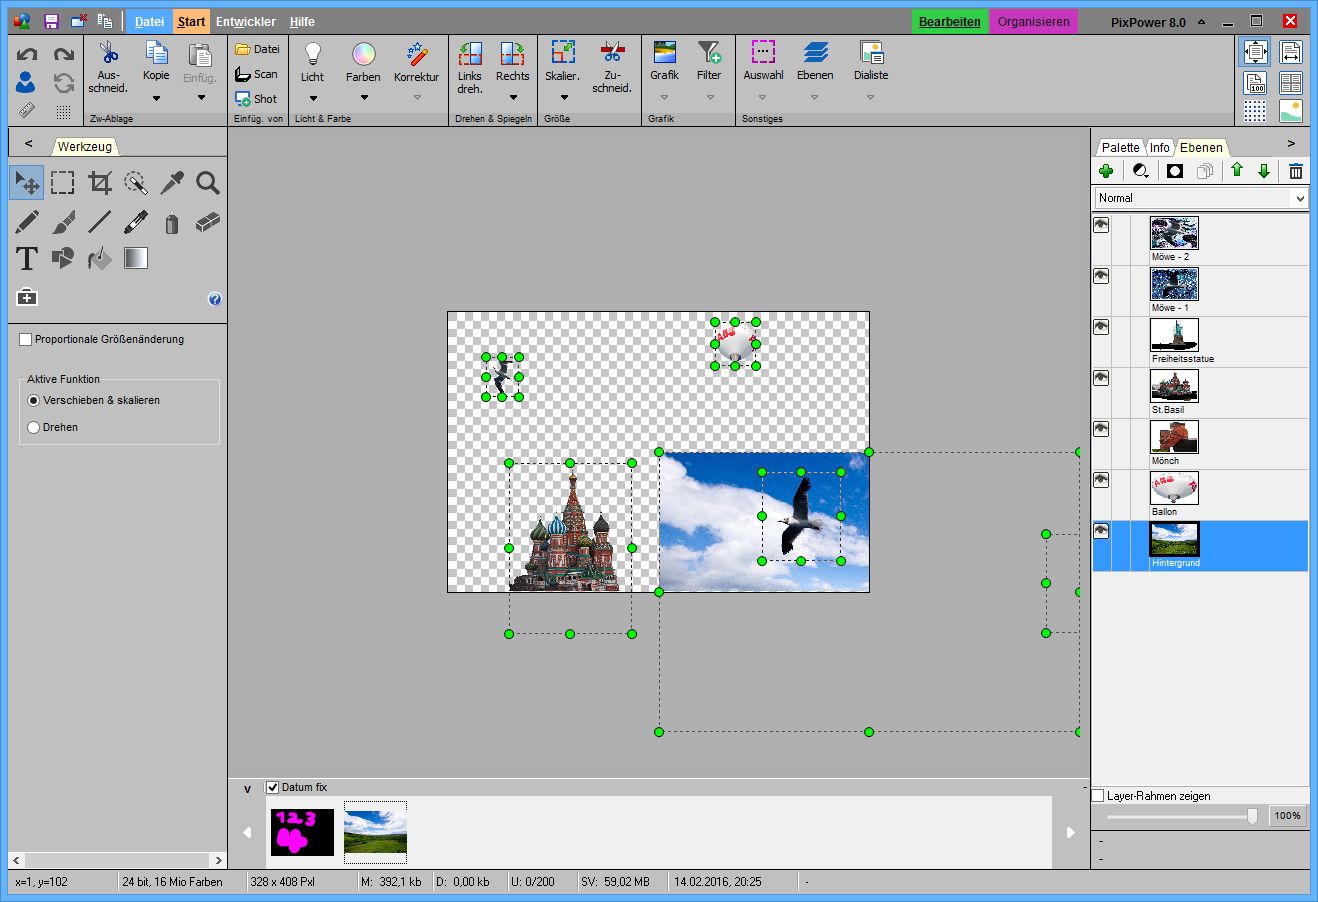This screenshot has width=1318, height=902.
Task: Collapse the thumbnail strip with v
Action: 247,789
